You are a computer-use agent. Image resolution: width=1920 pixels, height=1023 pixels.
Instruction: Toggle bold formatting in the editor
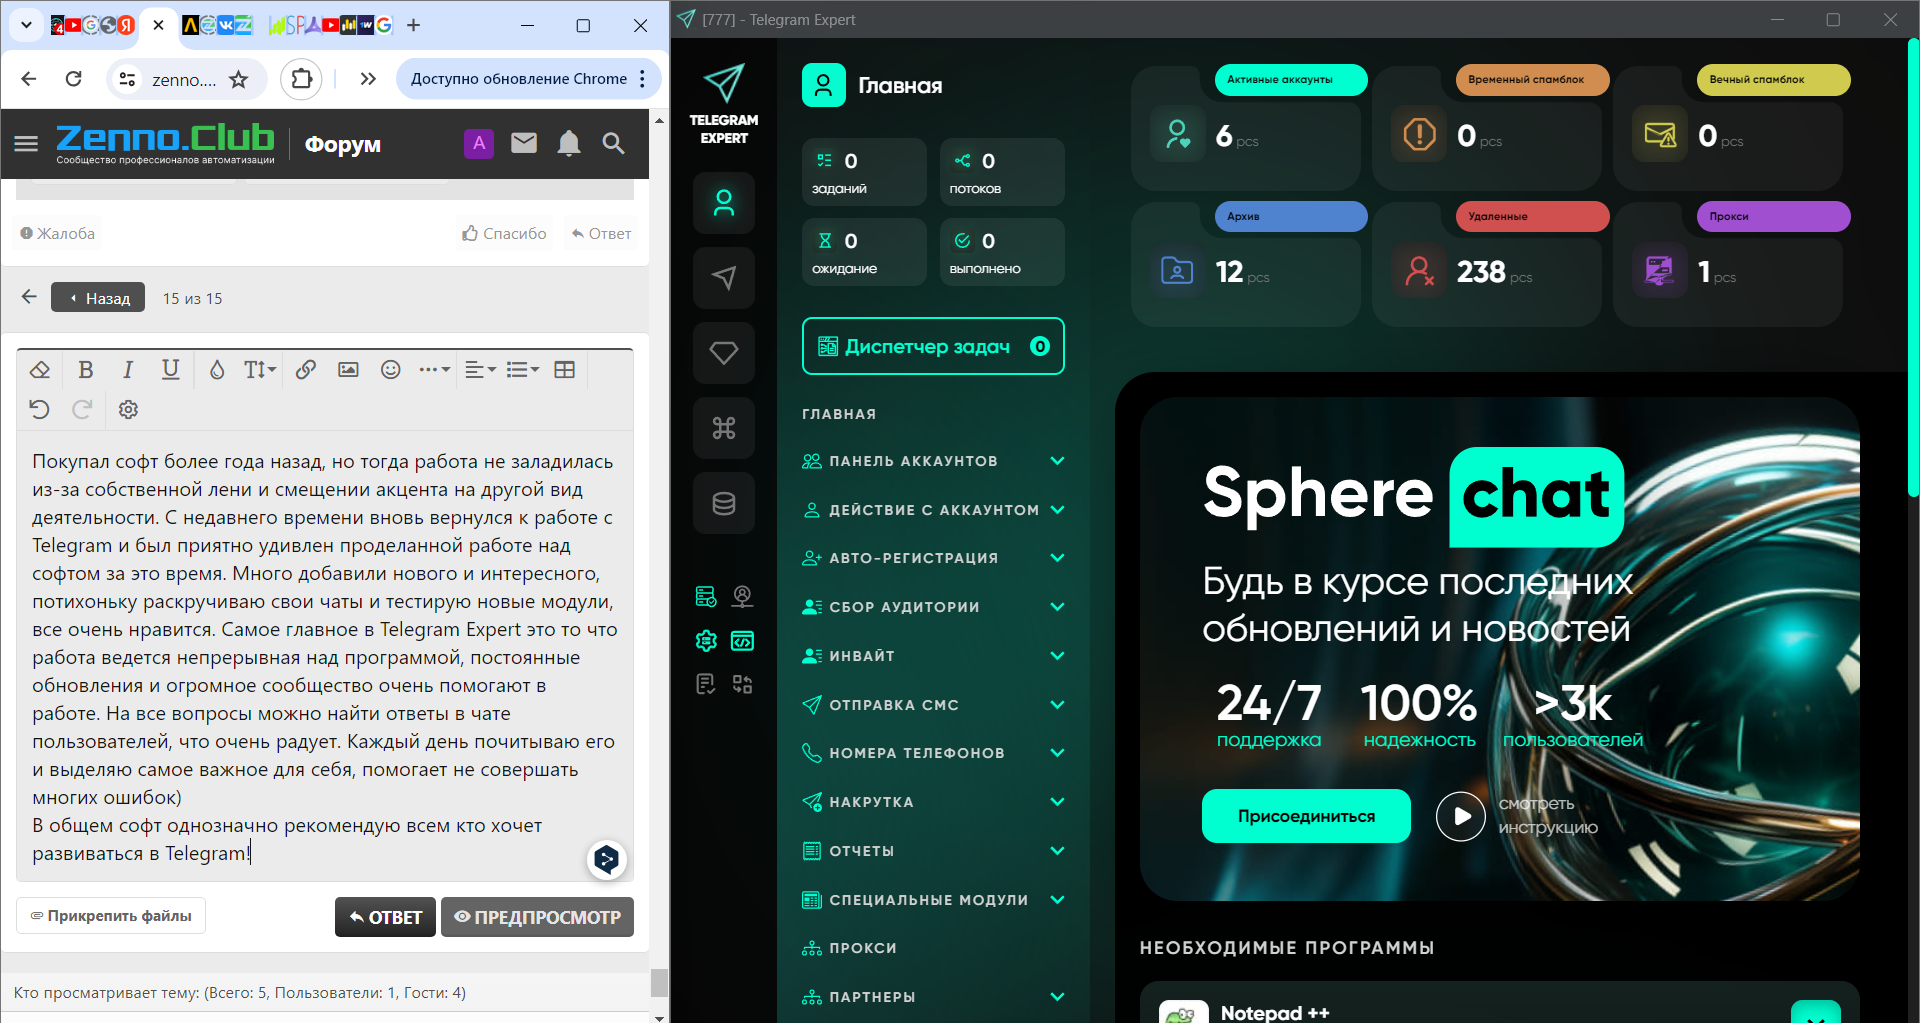pos(86,370)
